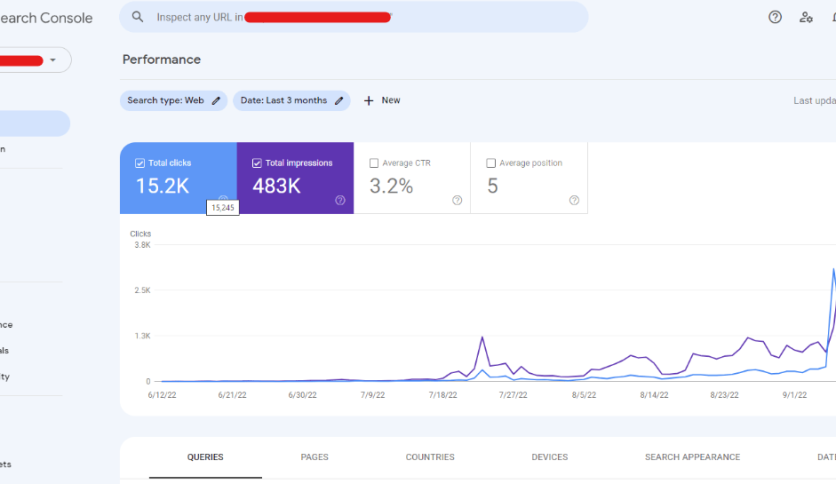
Task: Open users and settings icon
Action: [x=806, y=17]
